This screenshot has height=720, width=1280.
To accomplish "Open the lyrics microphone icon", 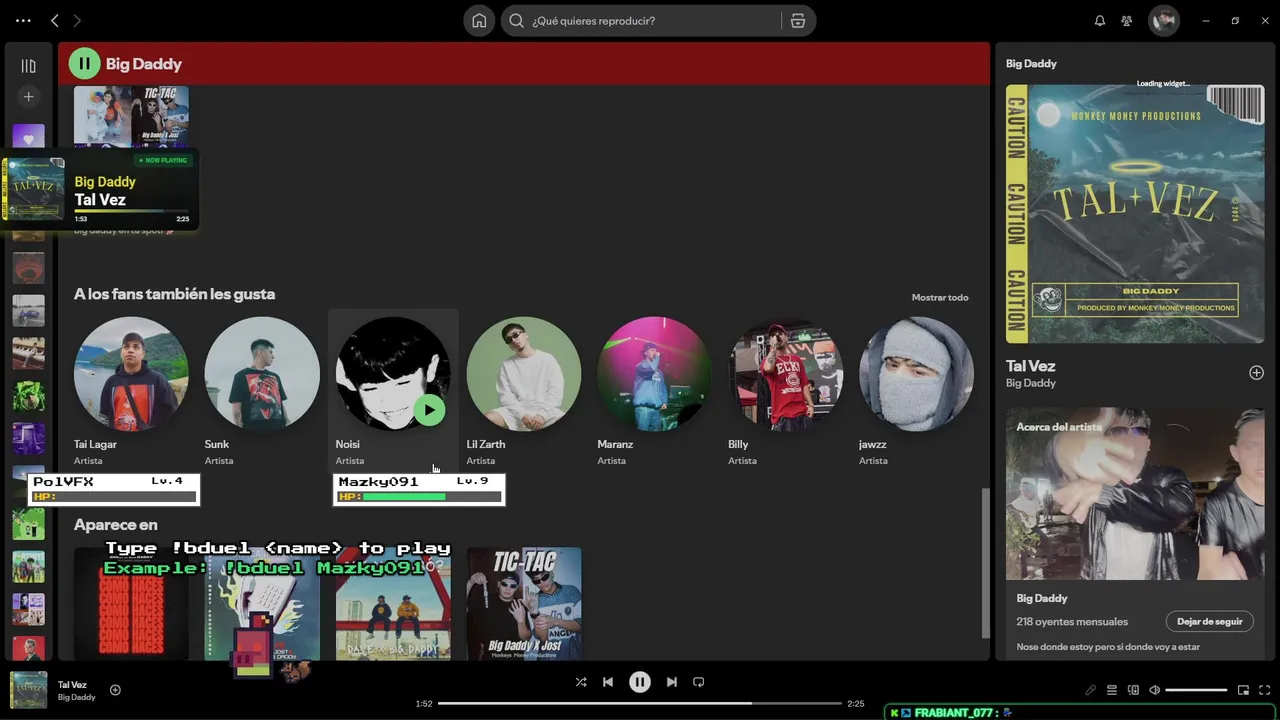I will tap(1090, 690).
